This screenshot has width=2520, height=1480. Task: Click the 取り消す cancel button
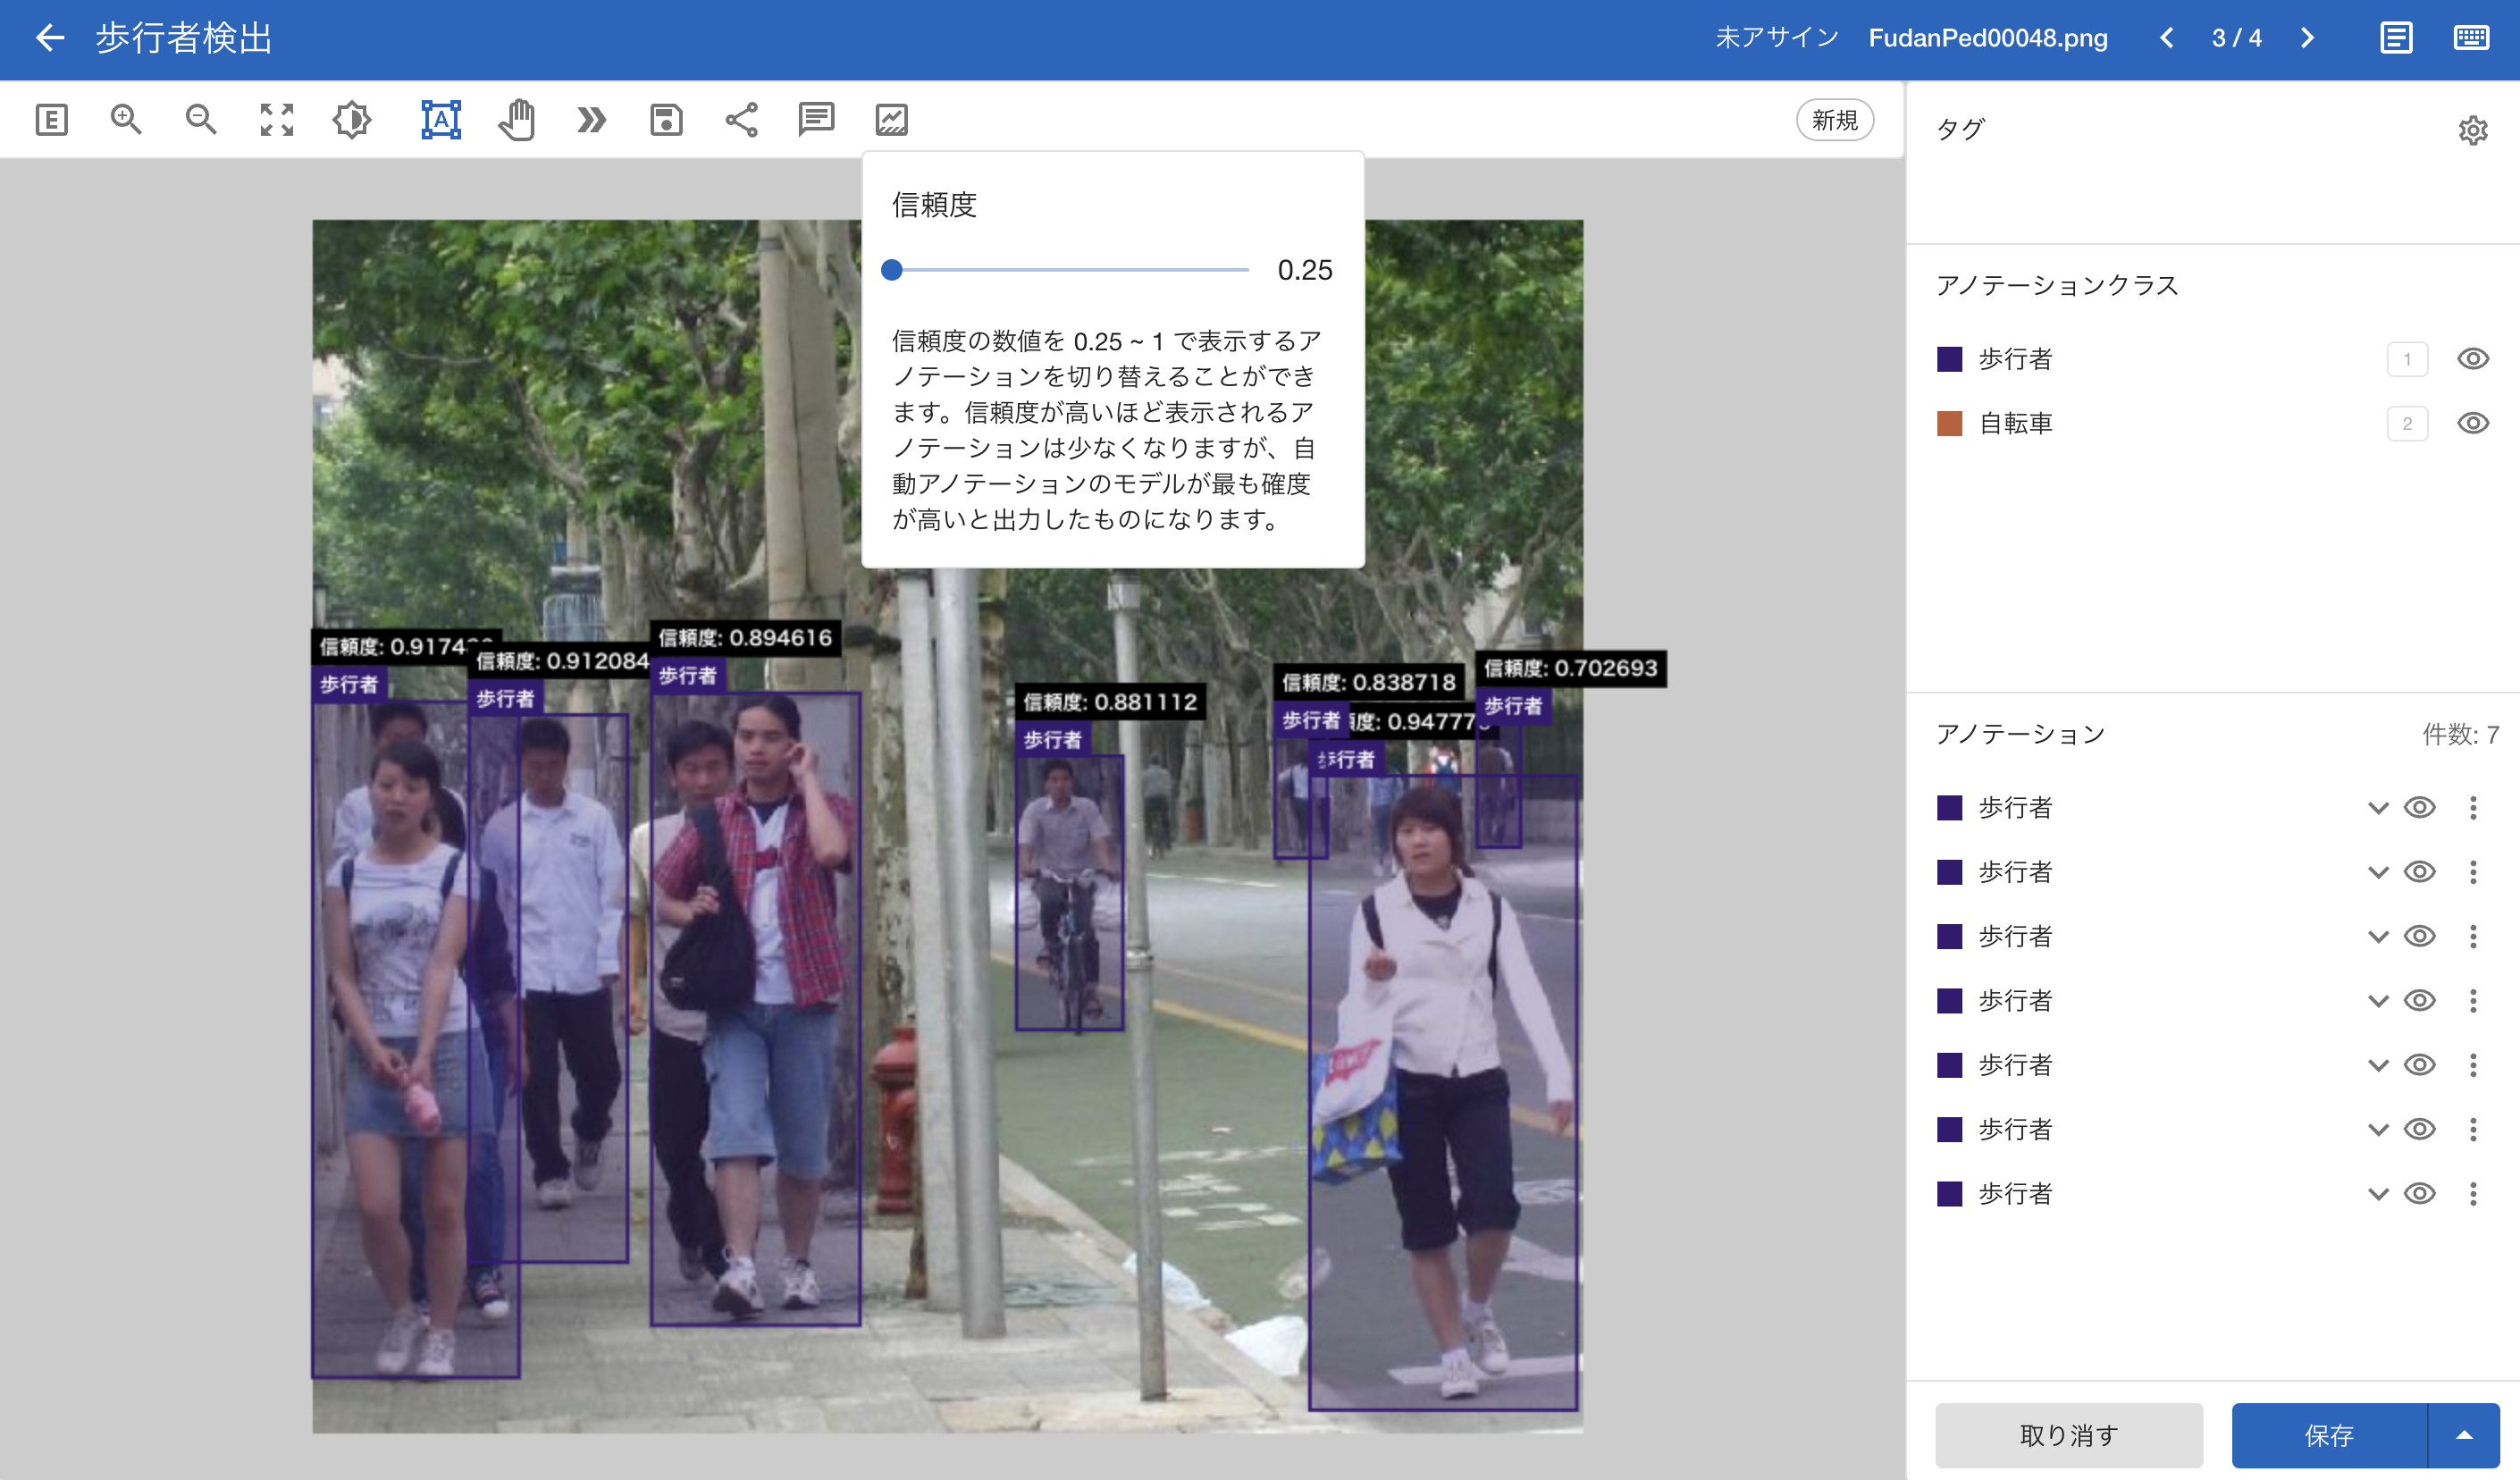tap(2069, 1436)
